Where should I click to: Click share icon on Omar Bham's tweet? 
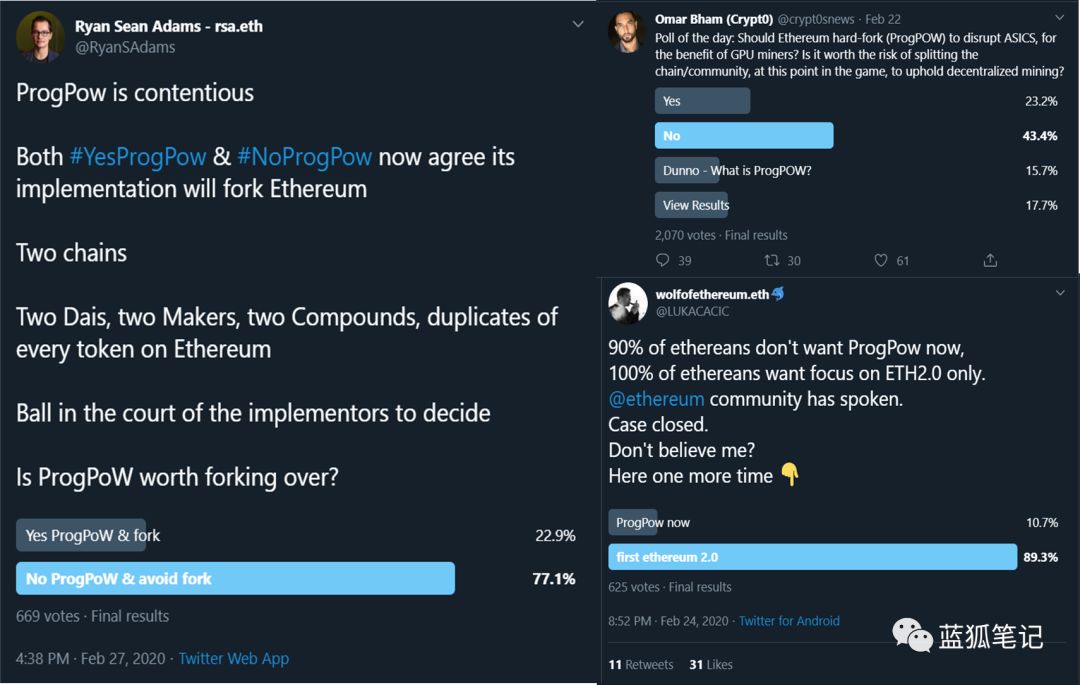coord(990,260)
